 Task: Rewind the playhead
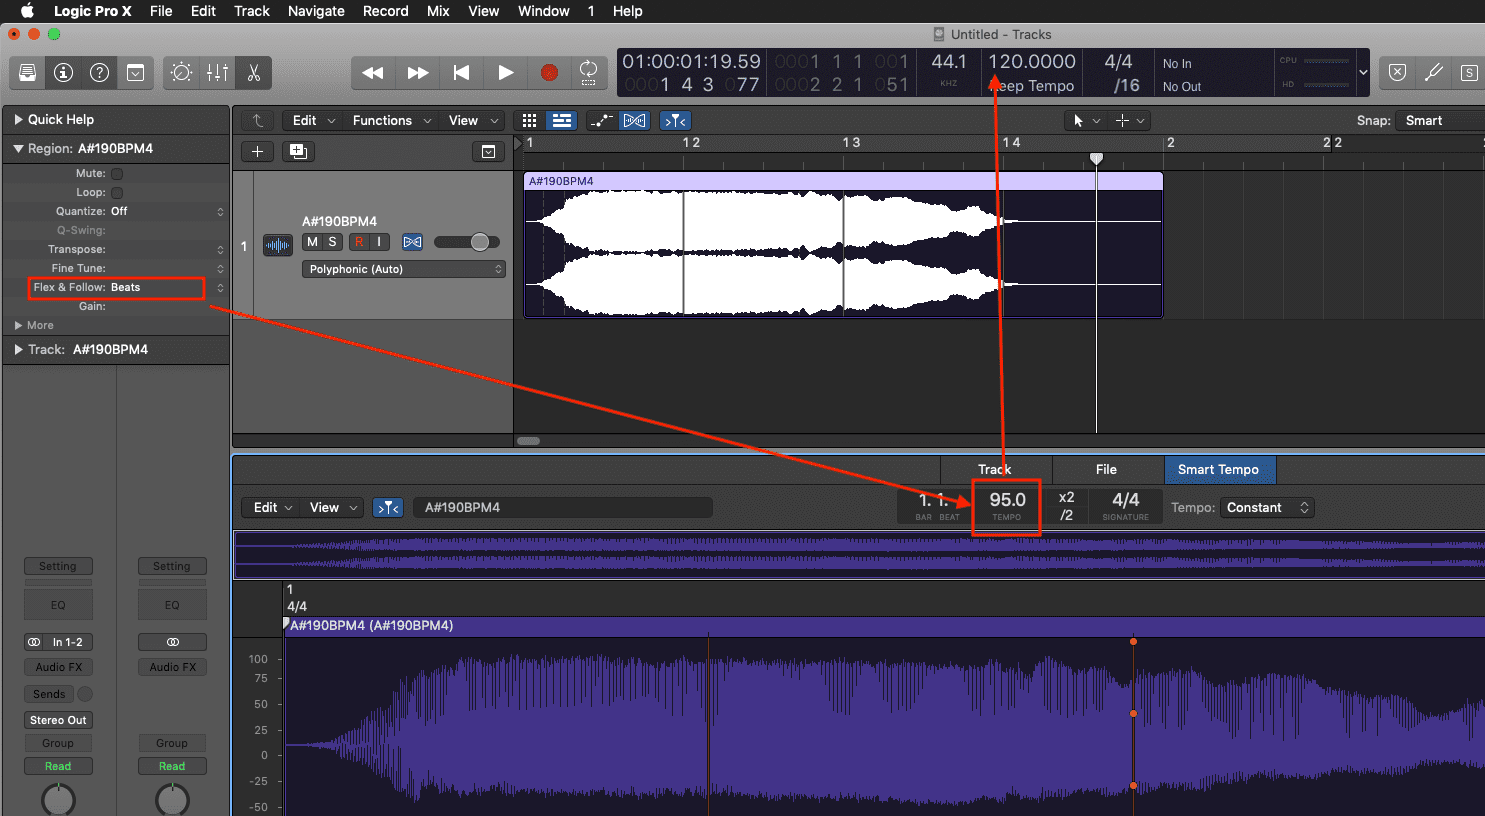coord(373,73)
